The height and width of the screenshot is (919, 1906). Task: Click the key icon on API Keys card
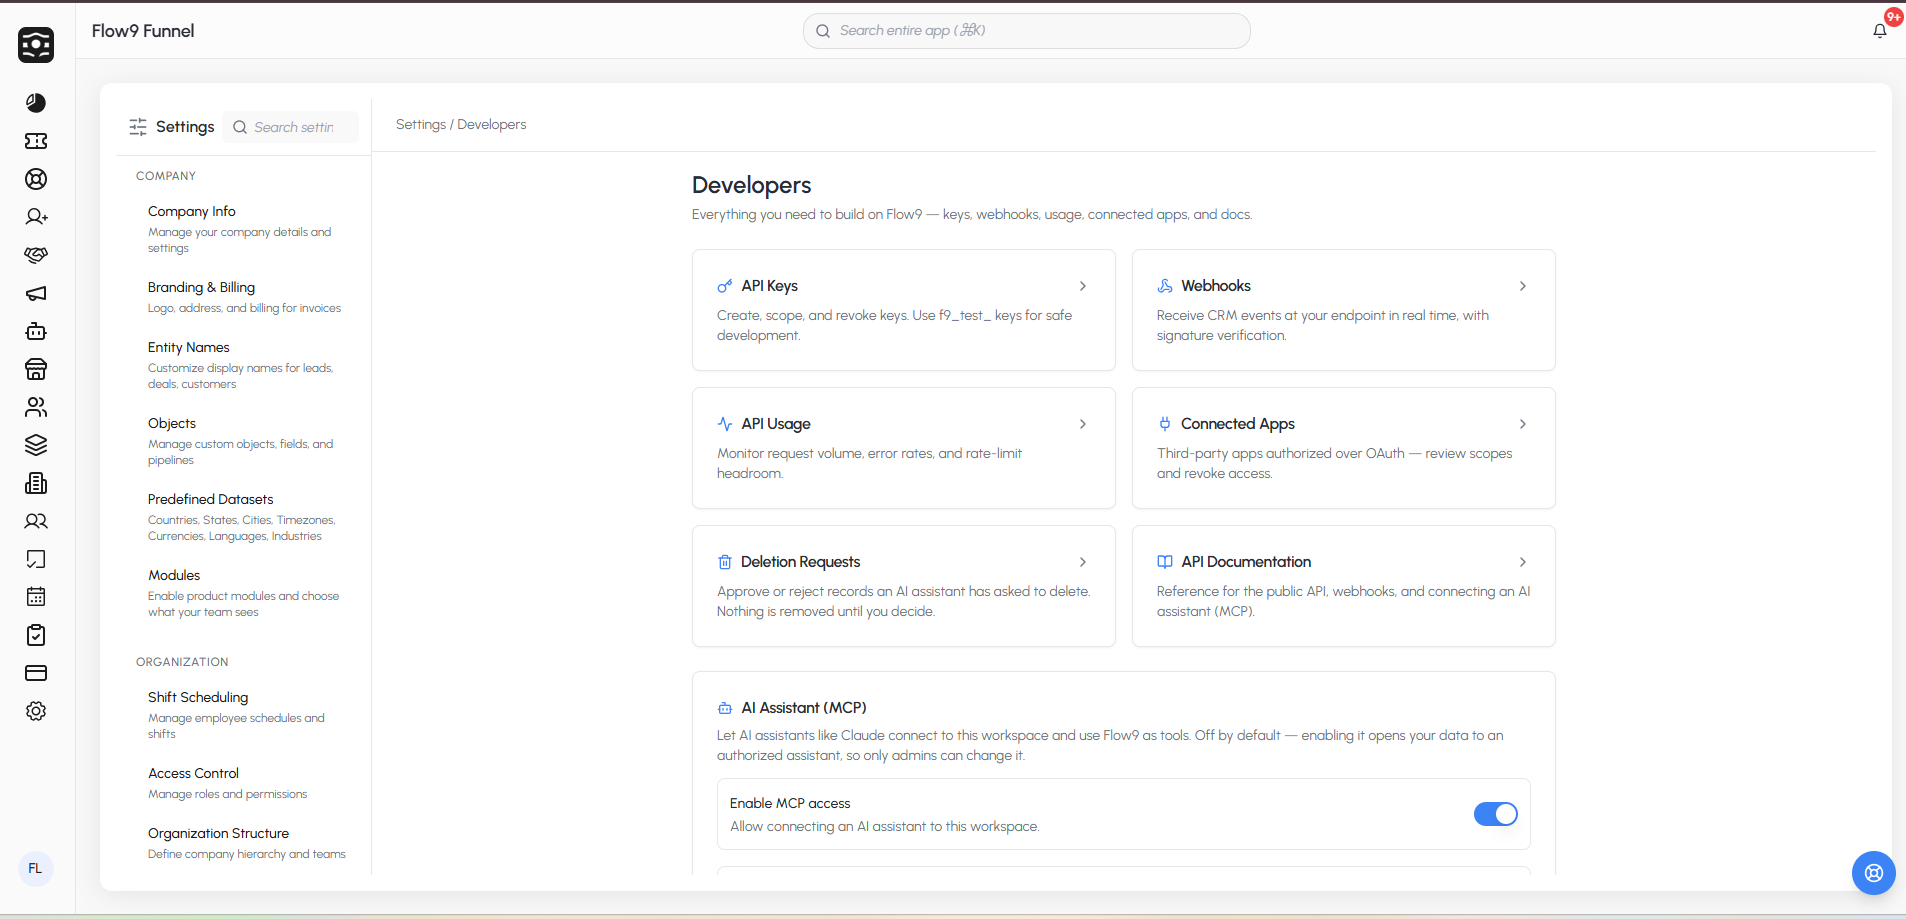coord(725,286)
